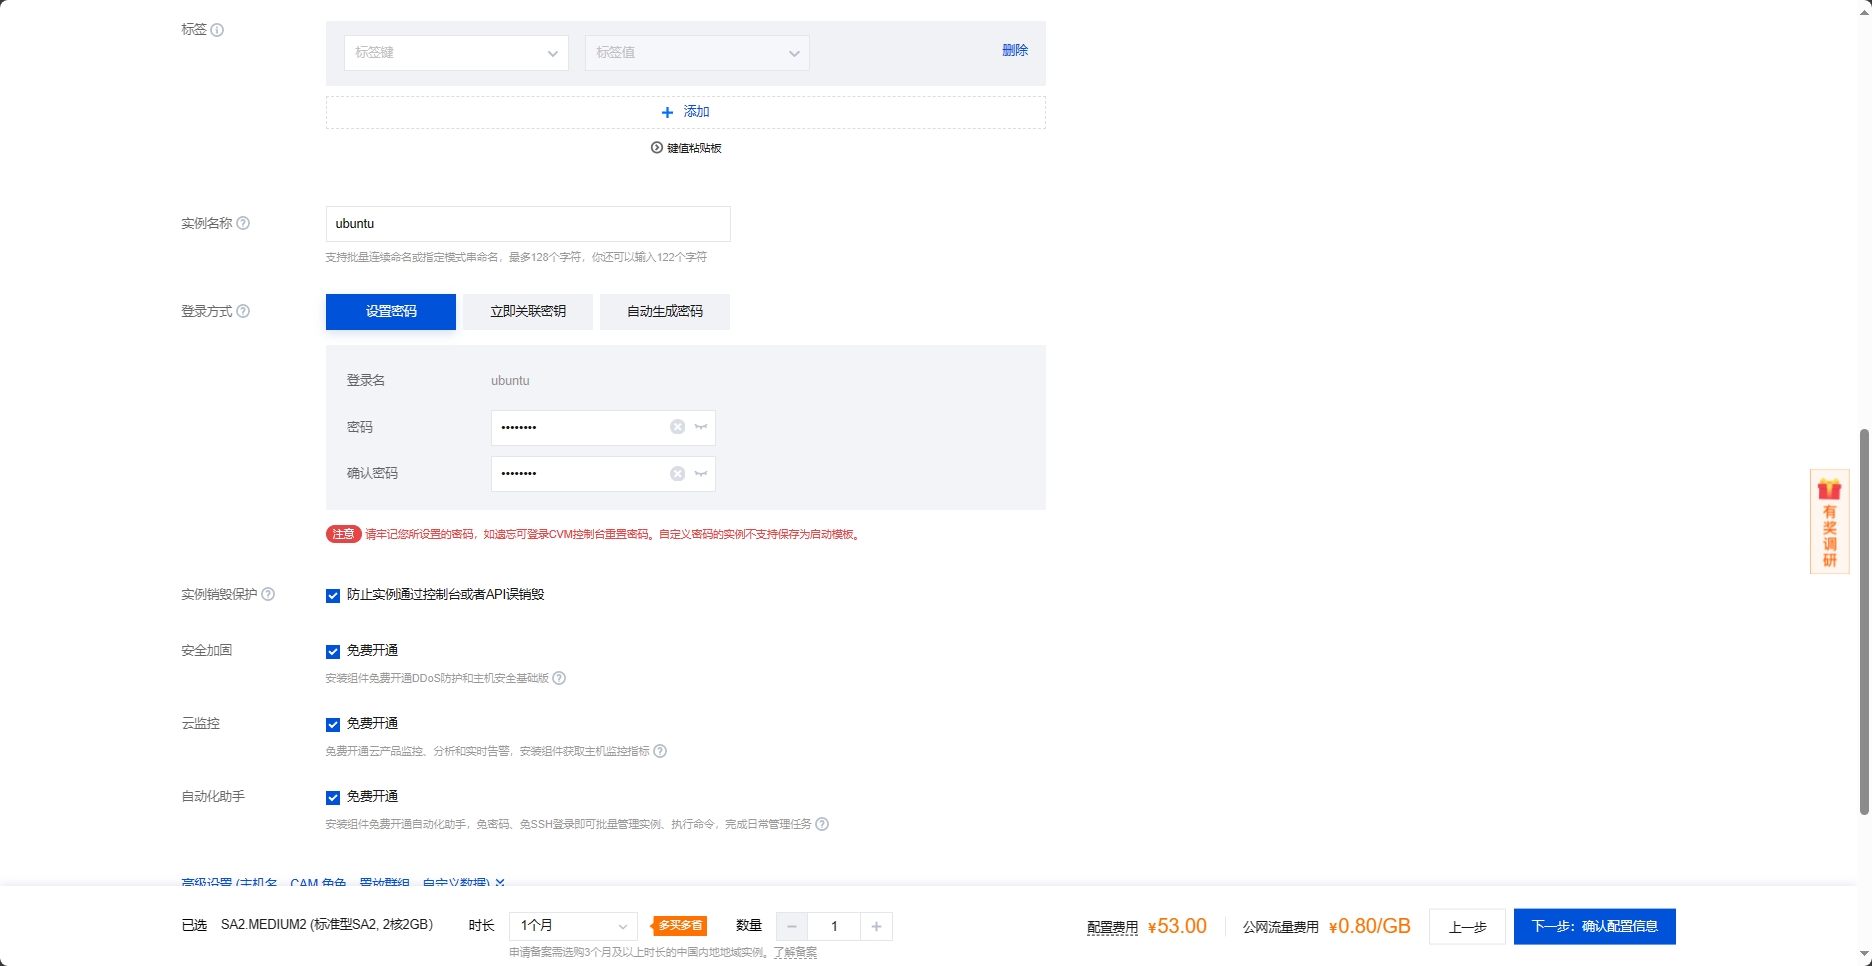
Task: Toggle the 安全加固 免费开通 checkbox
Action: click(x=333, y=652)
